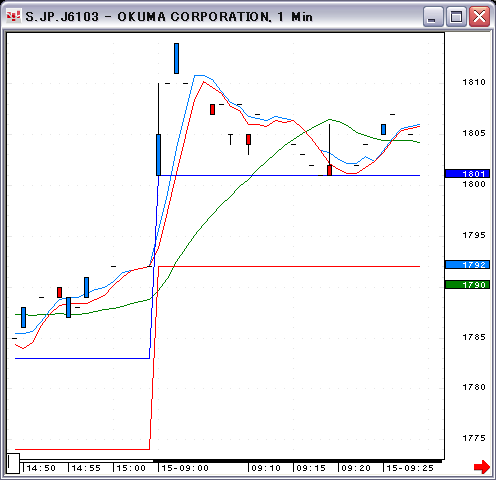
Task: Click the 1805 price axis value
Action: pyautogui.click(x=474, y=133)
